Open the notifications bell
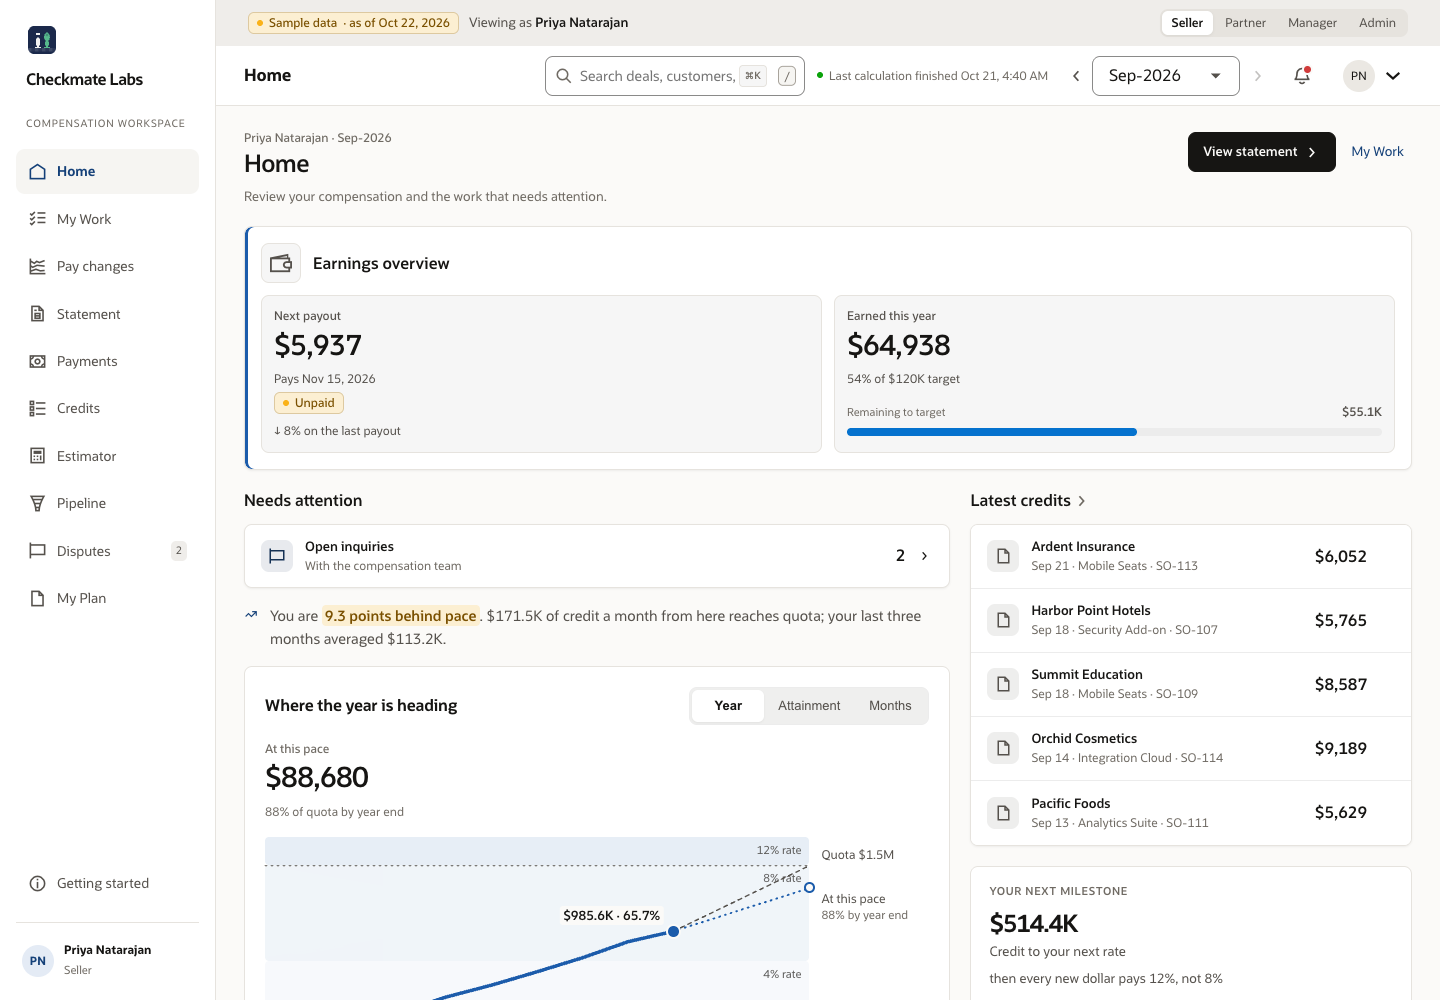The height and width of the screenshot is (1000, 1440). [x=1302, y=76]
